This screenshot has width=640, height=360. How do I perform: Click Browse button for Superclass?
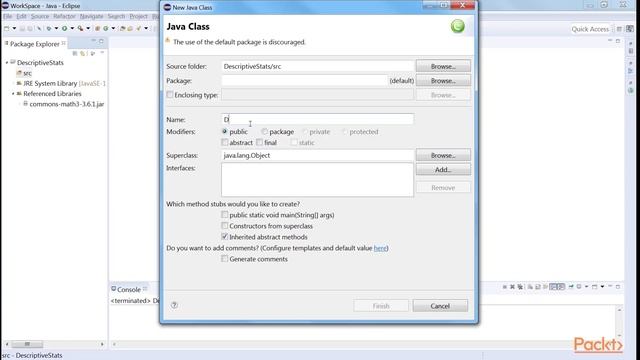click(443, 156)
